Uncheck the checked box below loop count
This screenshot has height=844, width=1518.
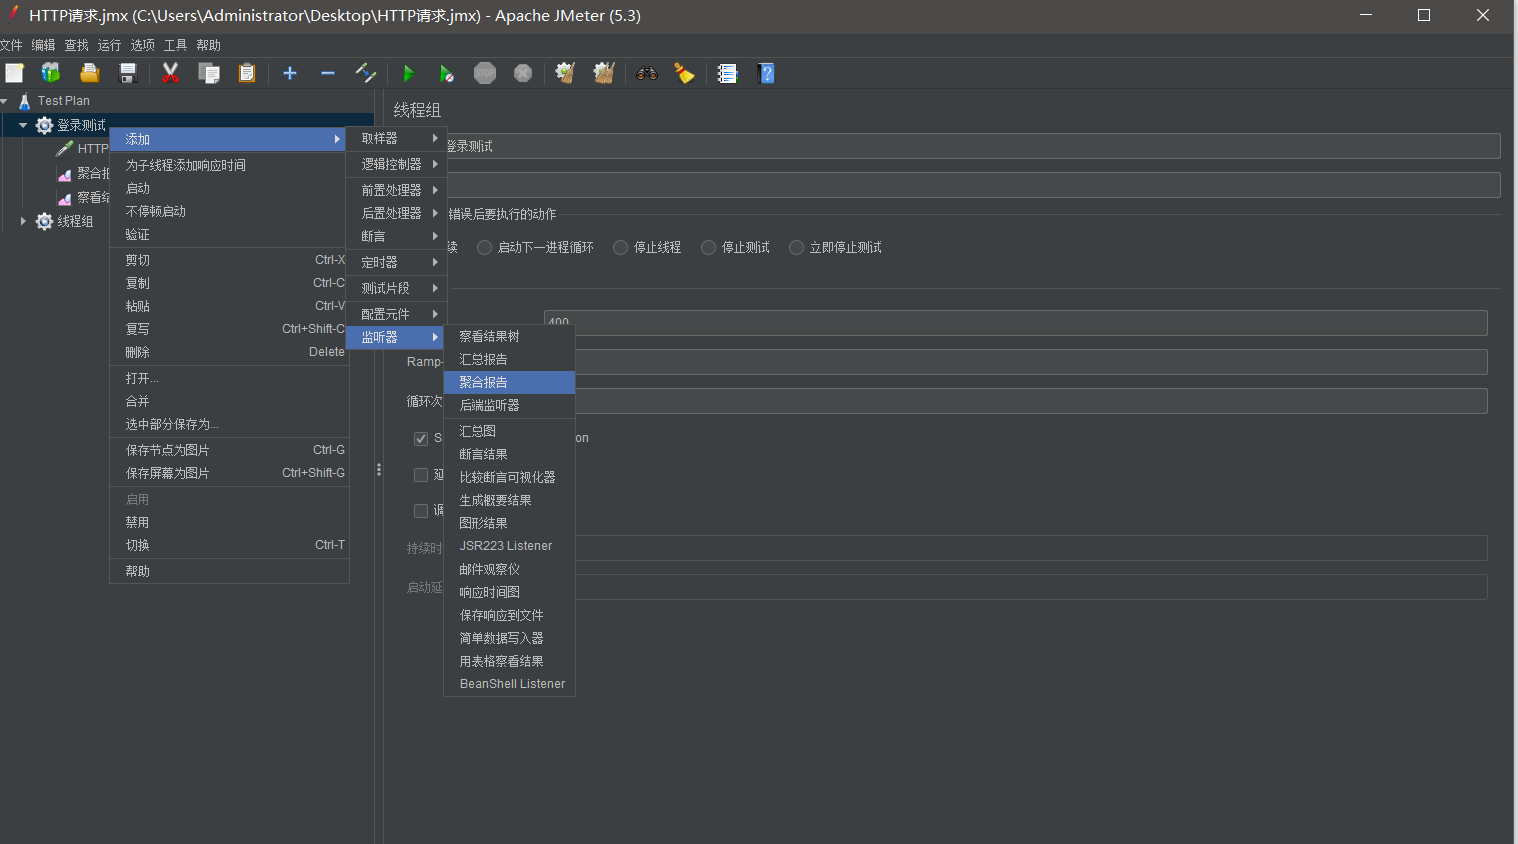[x=421, y=438]
